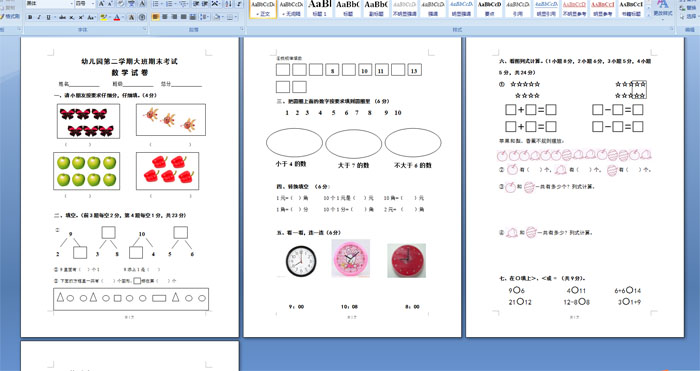Screen dimensions: 700x371
Task: Apply the 正文 normal style
Action: [262, 8]
